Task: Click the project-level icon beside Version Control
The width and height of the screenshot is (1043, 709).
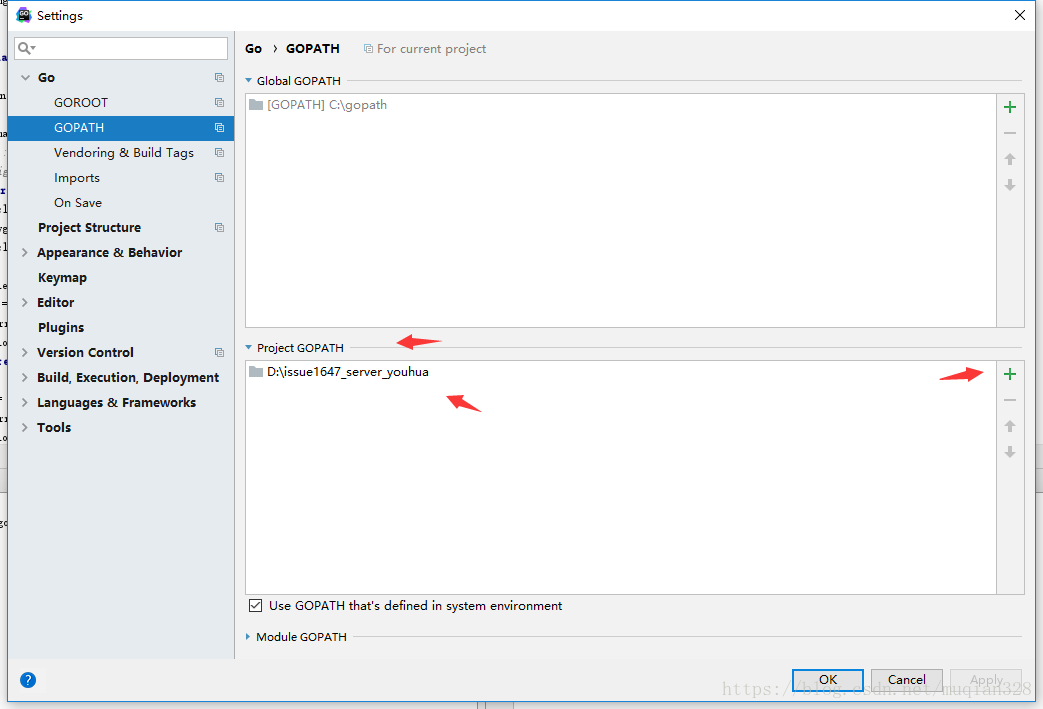Action: point(219,353)
